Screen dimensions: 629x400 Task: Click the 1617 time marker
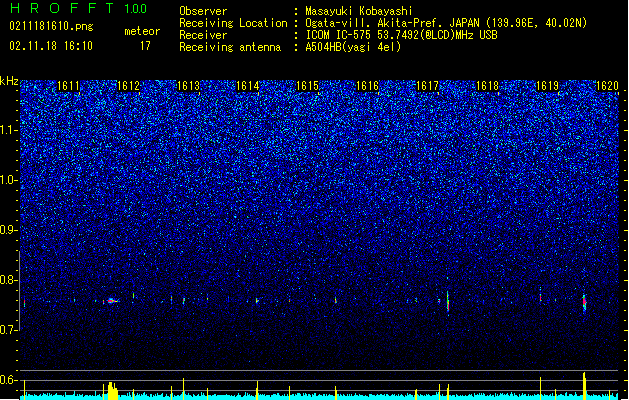(x=428, y=86)
